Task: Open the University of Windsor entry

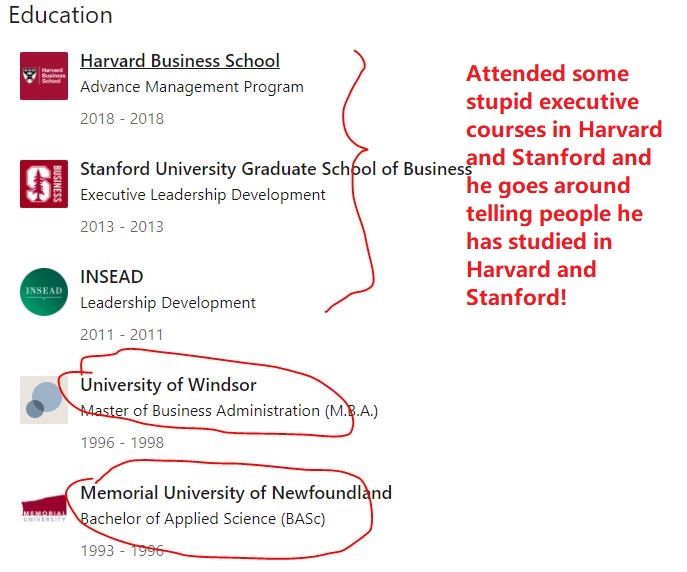Action: point(168,385)
